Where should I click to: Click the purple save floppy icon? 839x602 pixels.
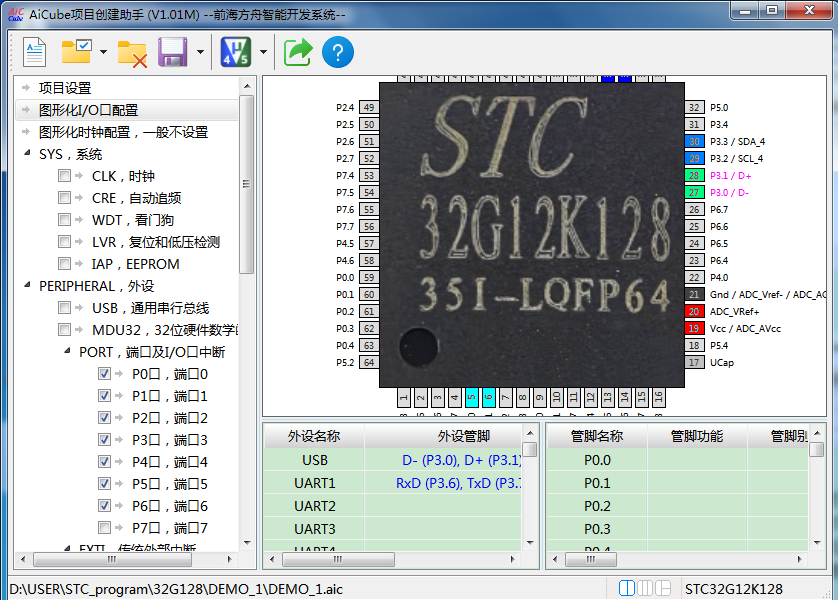click(172, 52)
